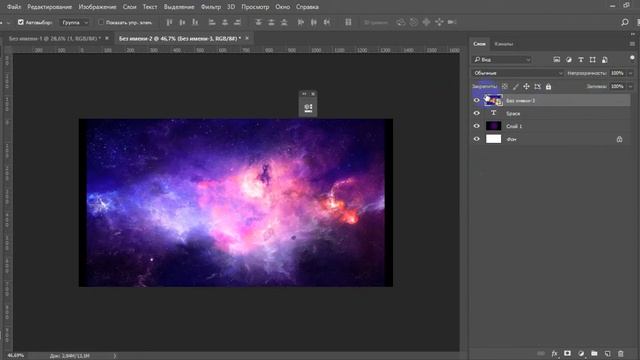The width and height of the screenshot is (640, 360).
Task: Create a new layer icon
Action: pos(607,353)
